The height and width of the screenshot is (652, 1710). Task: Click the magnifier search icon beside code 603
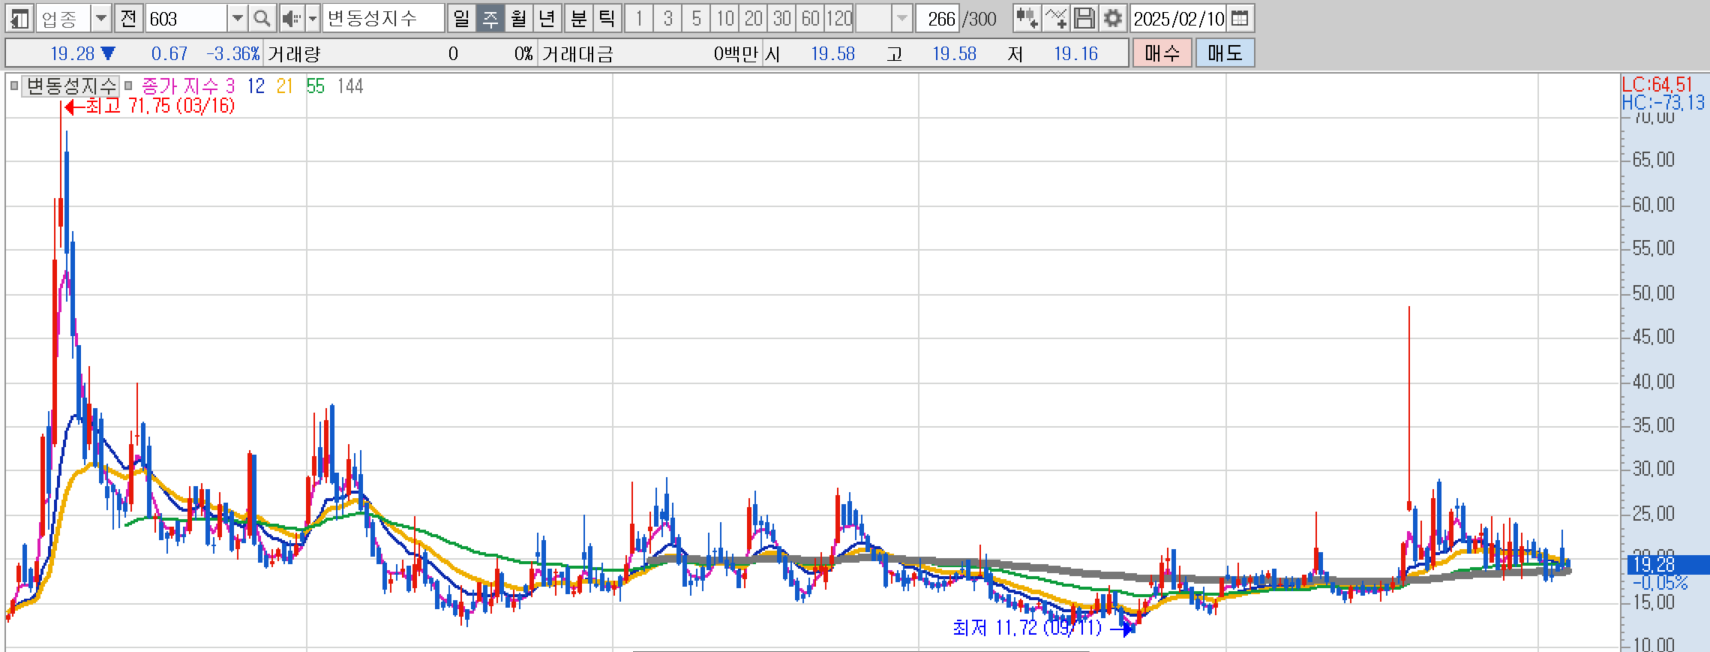tap(262, 18)
